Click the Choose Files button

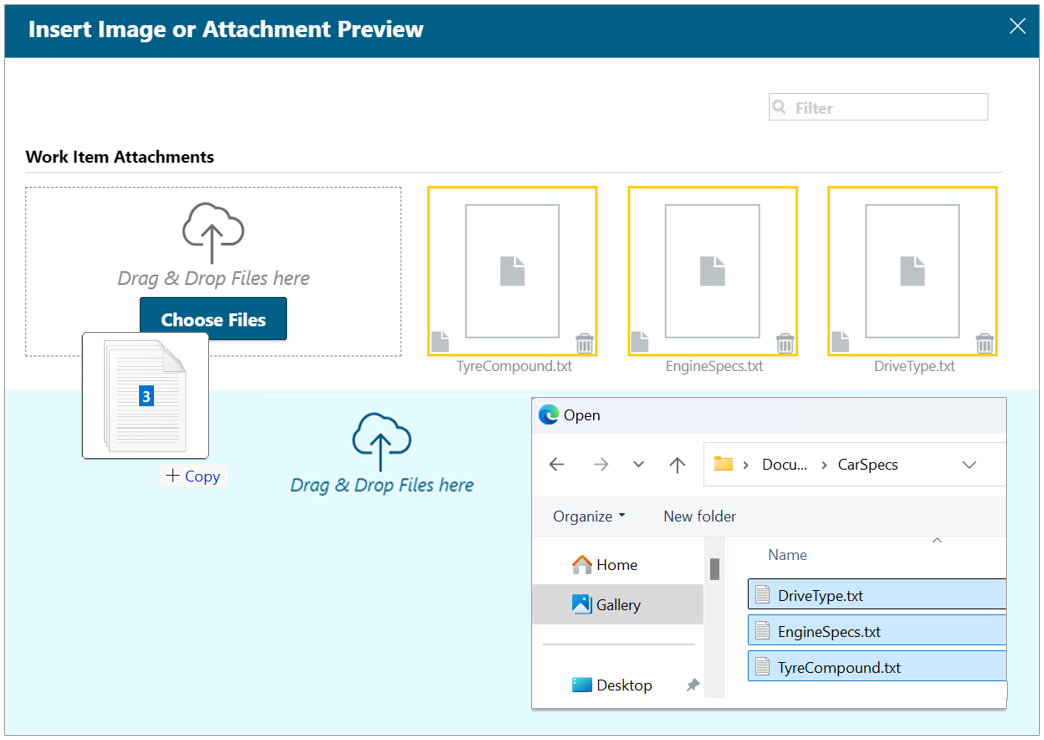coord(213,319)
